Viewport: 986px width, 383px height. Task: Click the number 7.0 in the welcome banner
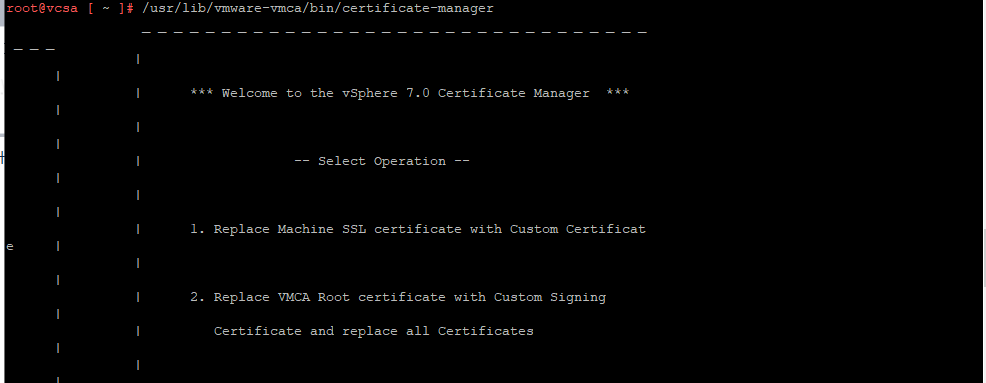coord(418,93)
